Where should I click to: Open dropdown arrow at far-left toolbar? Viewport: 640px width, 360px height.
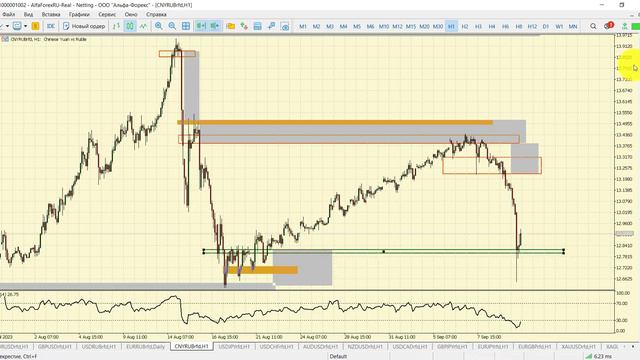coord(7,26)
